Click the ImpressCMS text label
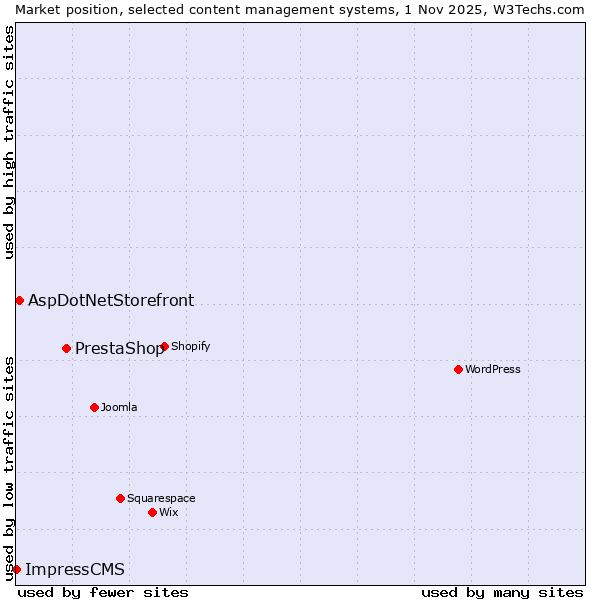 click(75, 570)
